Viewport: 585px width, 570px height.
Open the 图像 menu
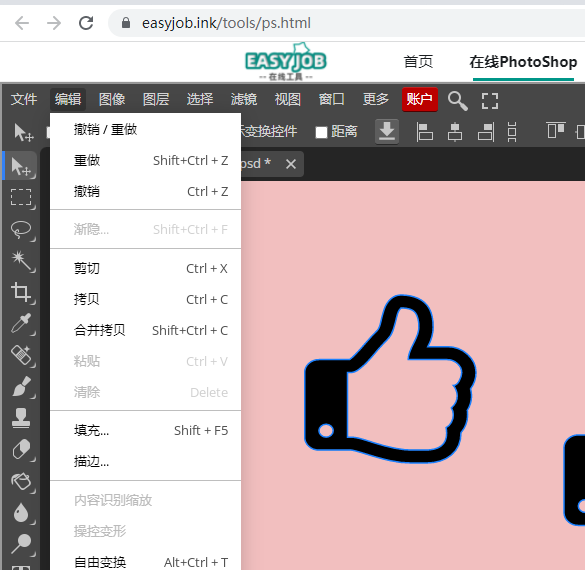point(112,99)
